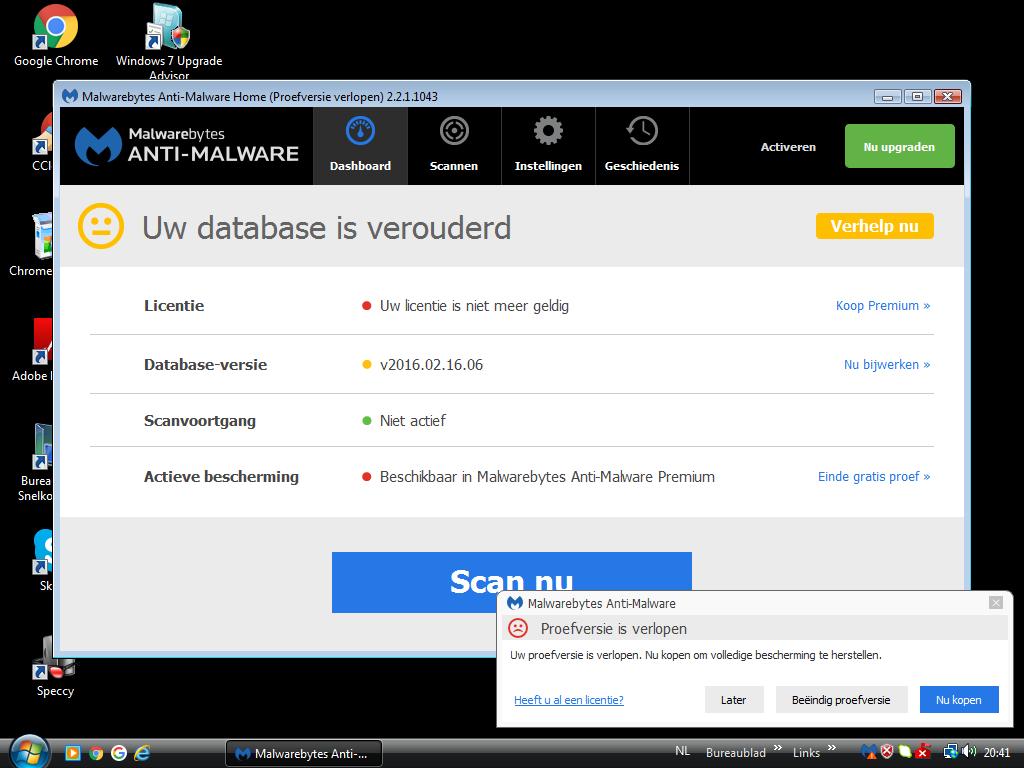The width and height of the screenshot is (1024, 768).
Task: Open the 'Heeft u al een licentie?' link
Action: tap(569, 700)
